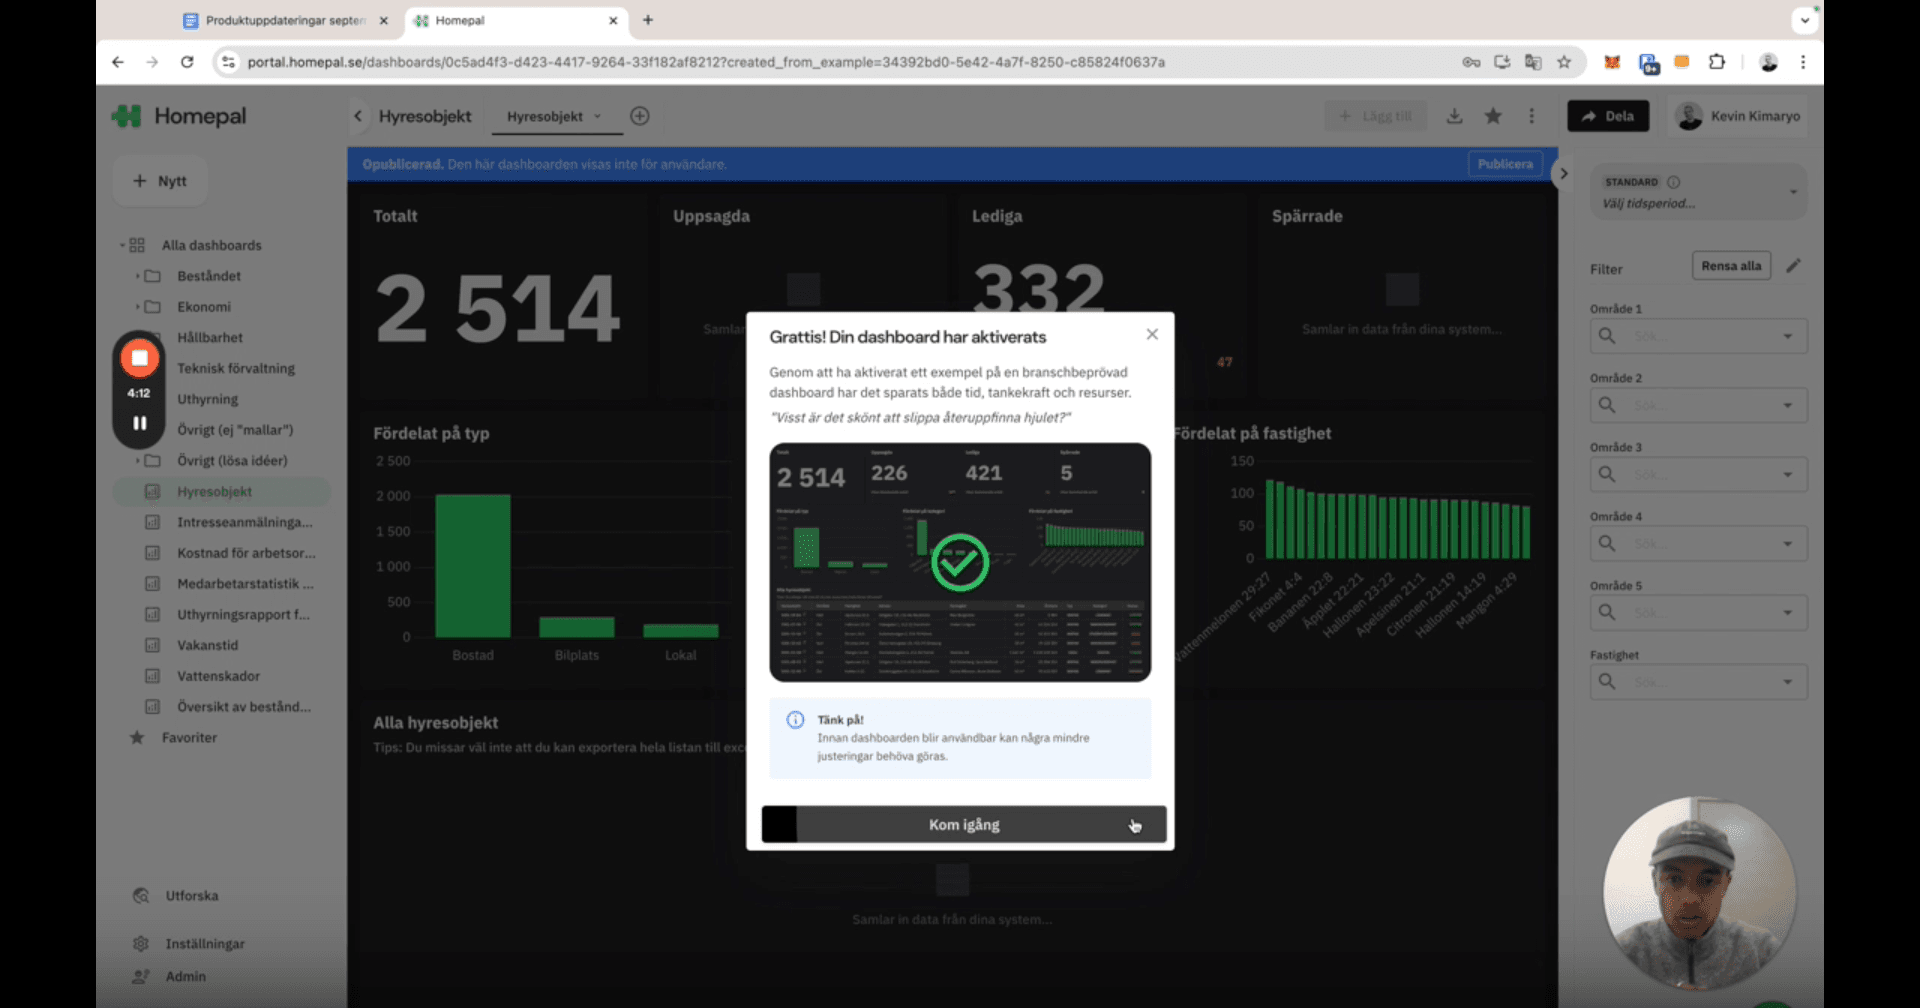
Task: Pause the screen recording
Action: 140,423
